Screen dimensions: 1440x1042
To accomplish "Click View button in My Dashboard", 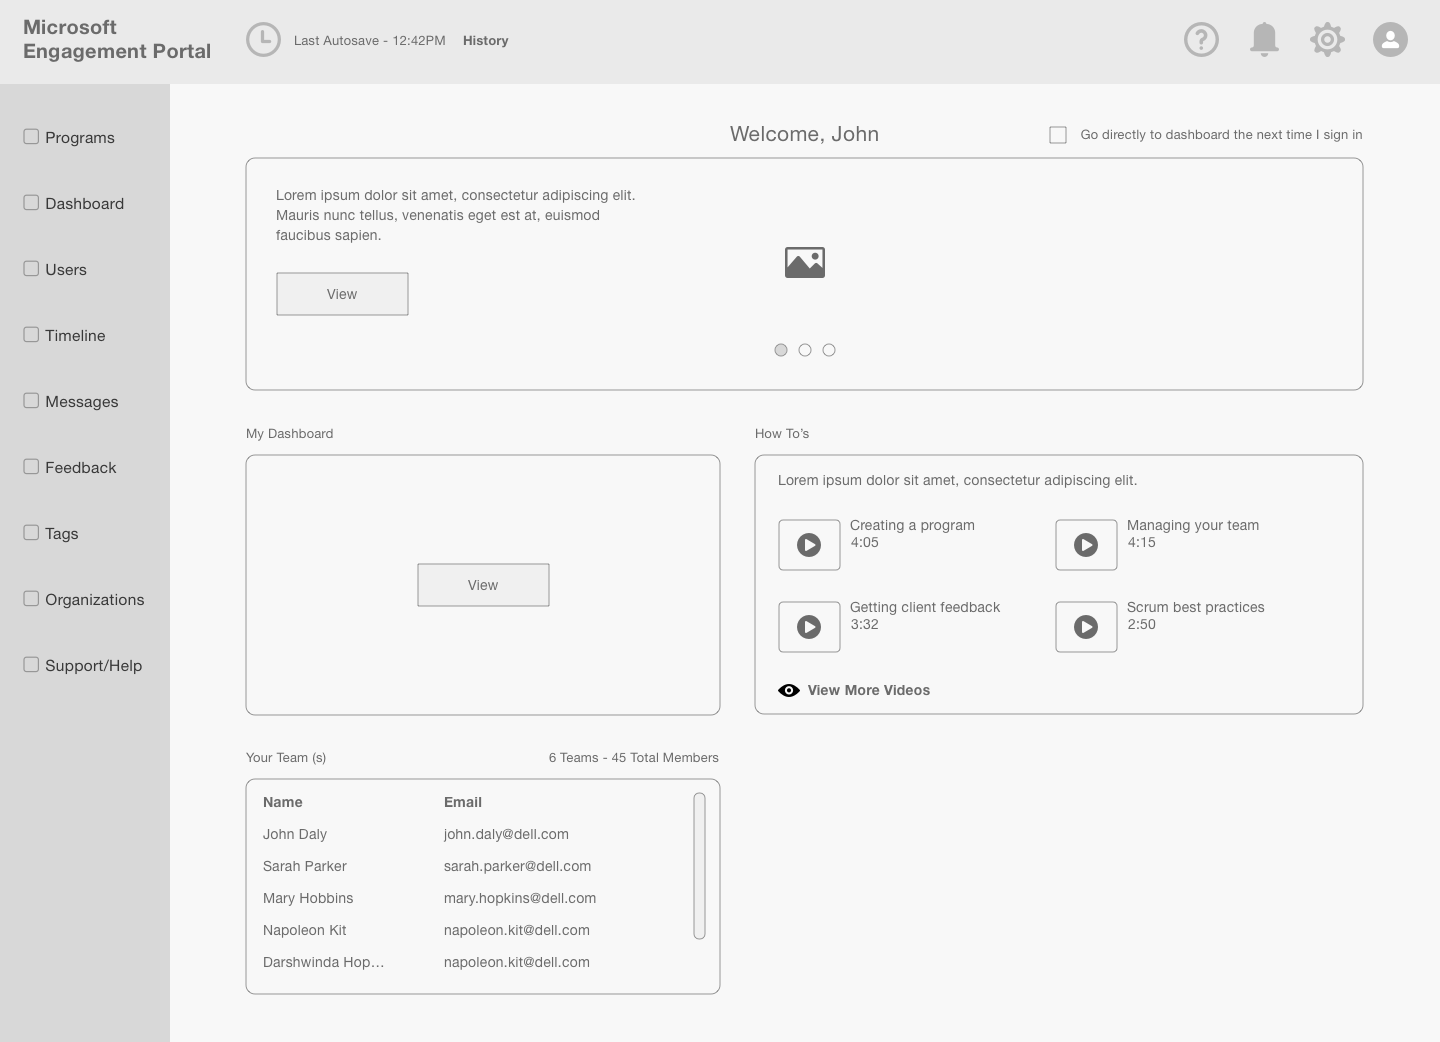I will pos(483,585).
